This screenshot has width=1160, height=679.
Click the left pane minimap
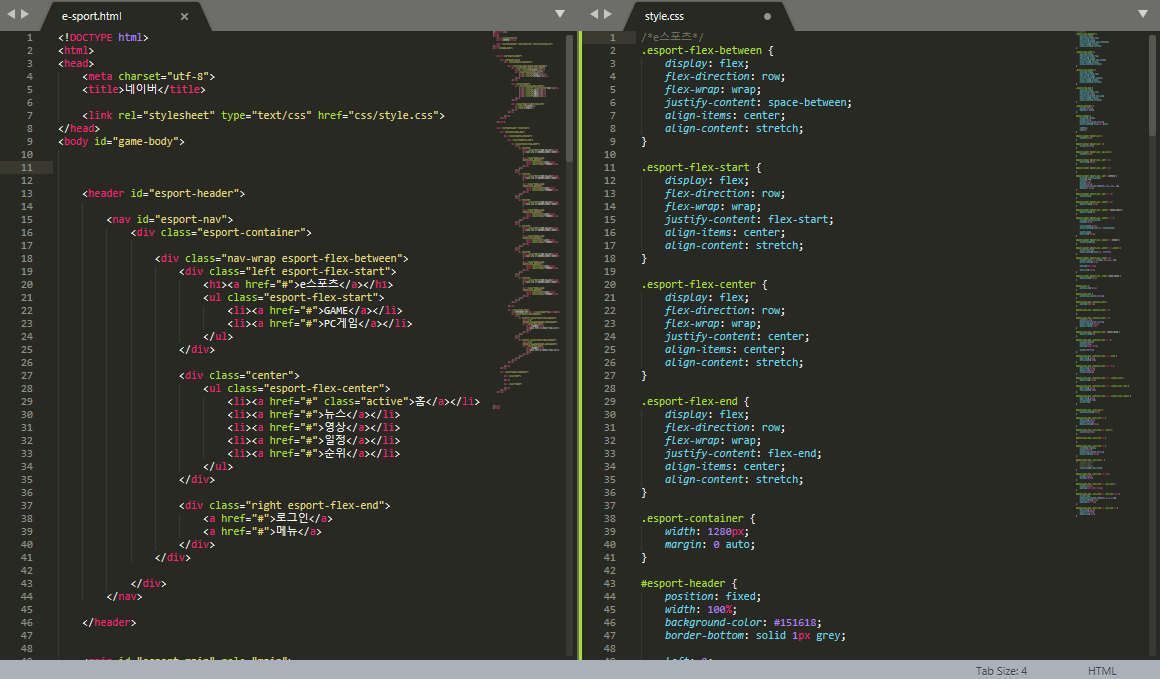528,222
